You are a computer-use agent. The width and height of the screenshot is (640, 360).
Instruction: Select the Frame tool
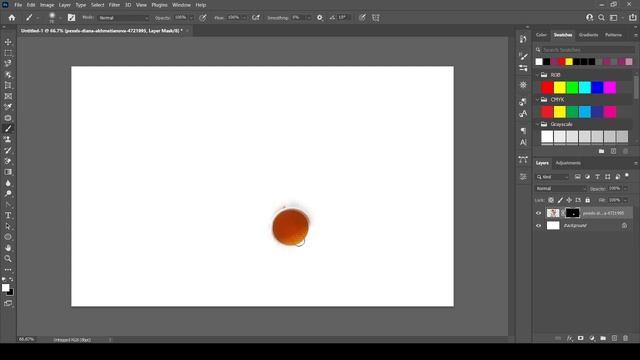tap(8, 96)
